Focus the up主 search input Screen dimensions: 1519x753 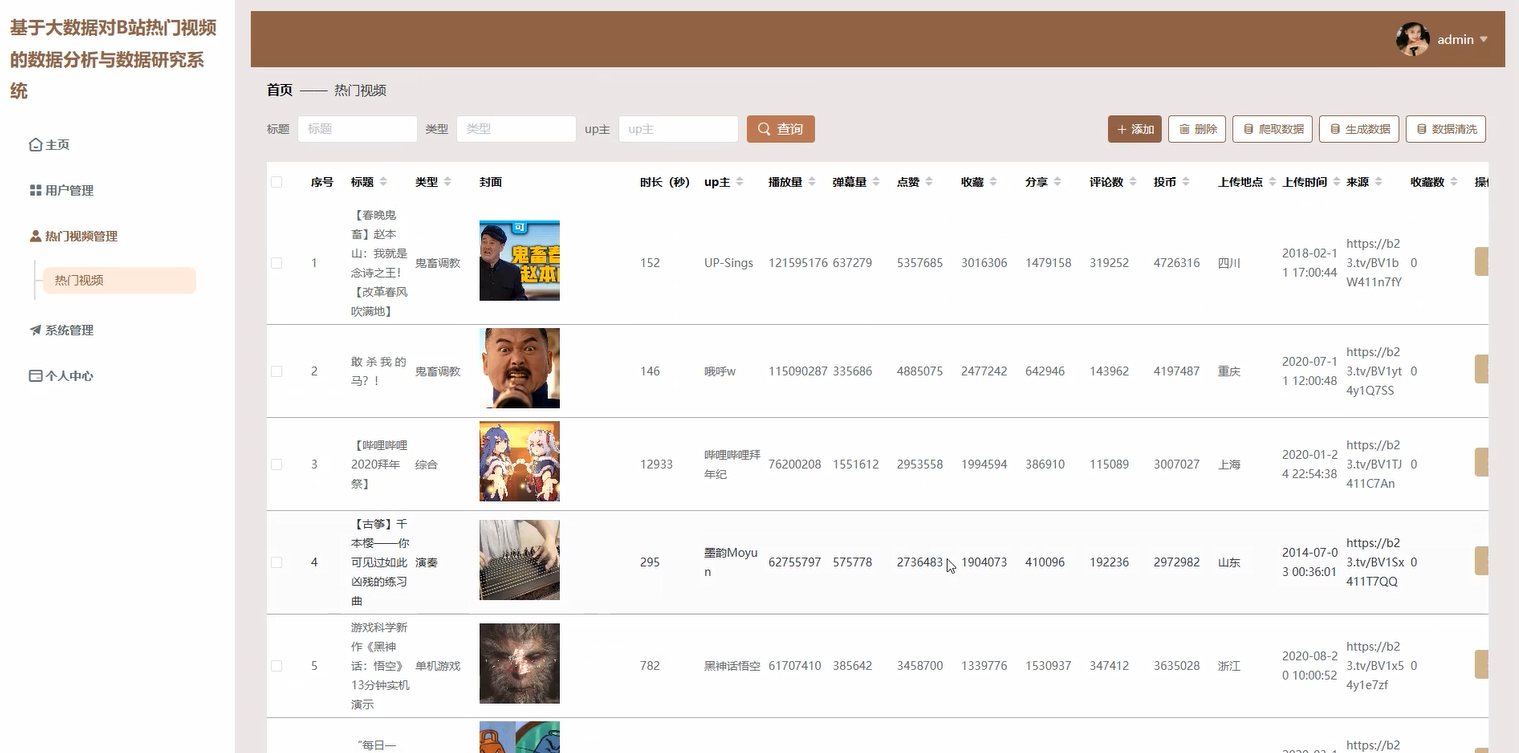click(x=678, y=129)
